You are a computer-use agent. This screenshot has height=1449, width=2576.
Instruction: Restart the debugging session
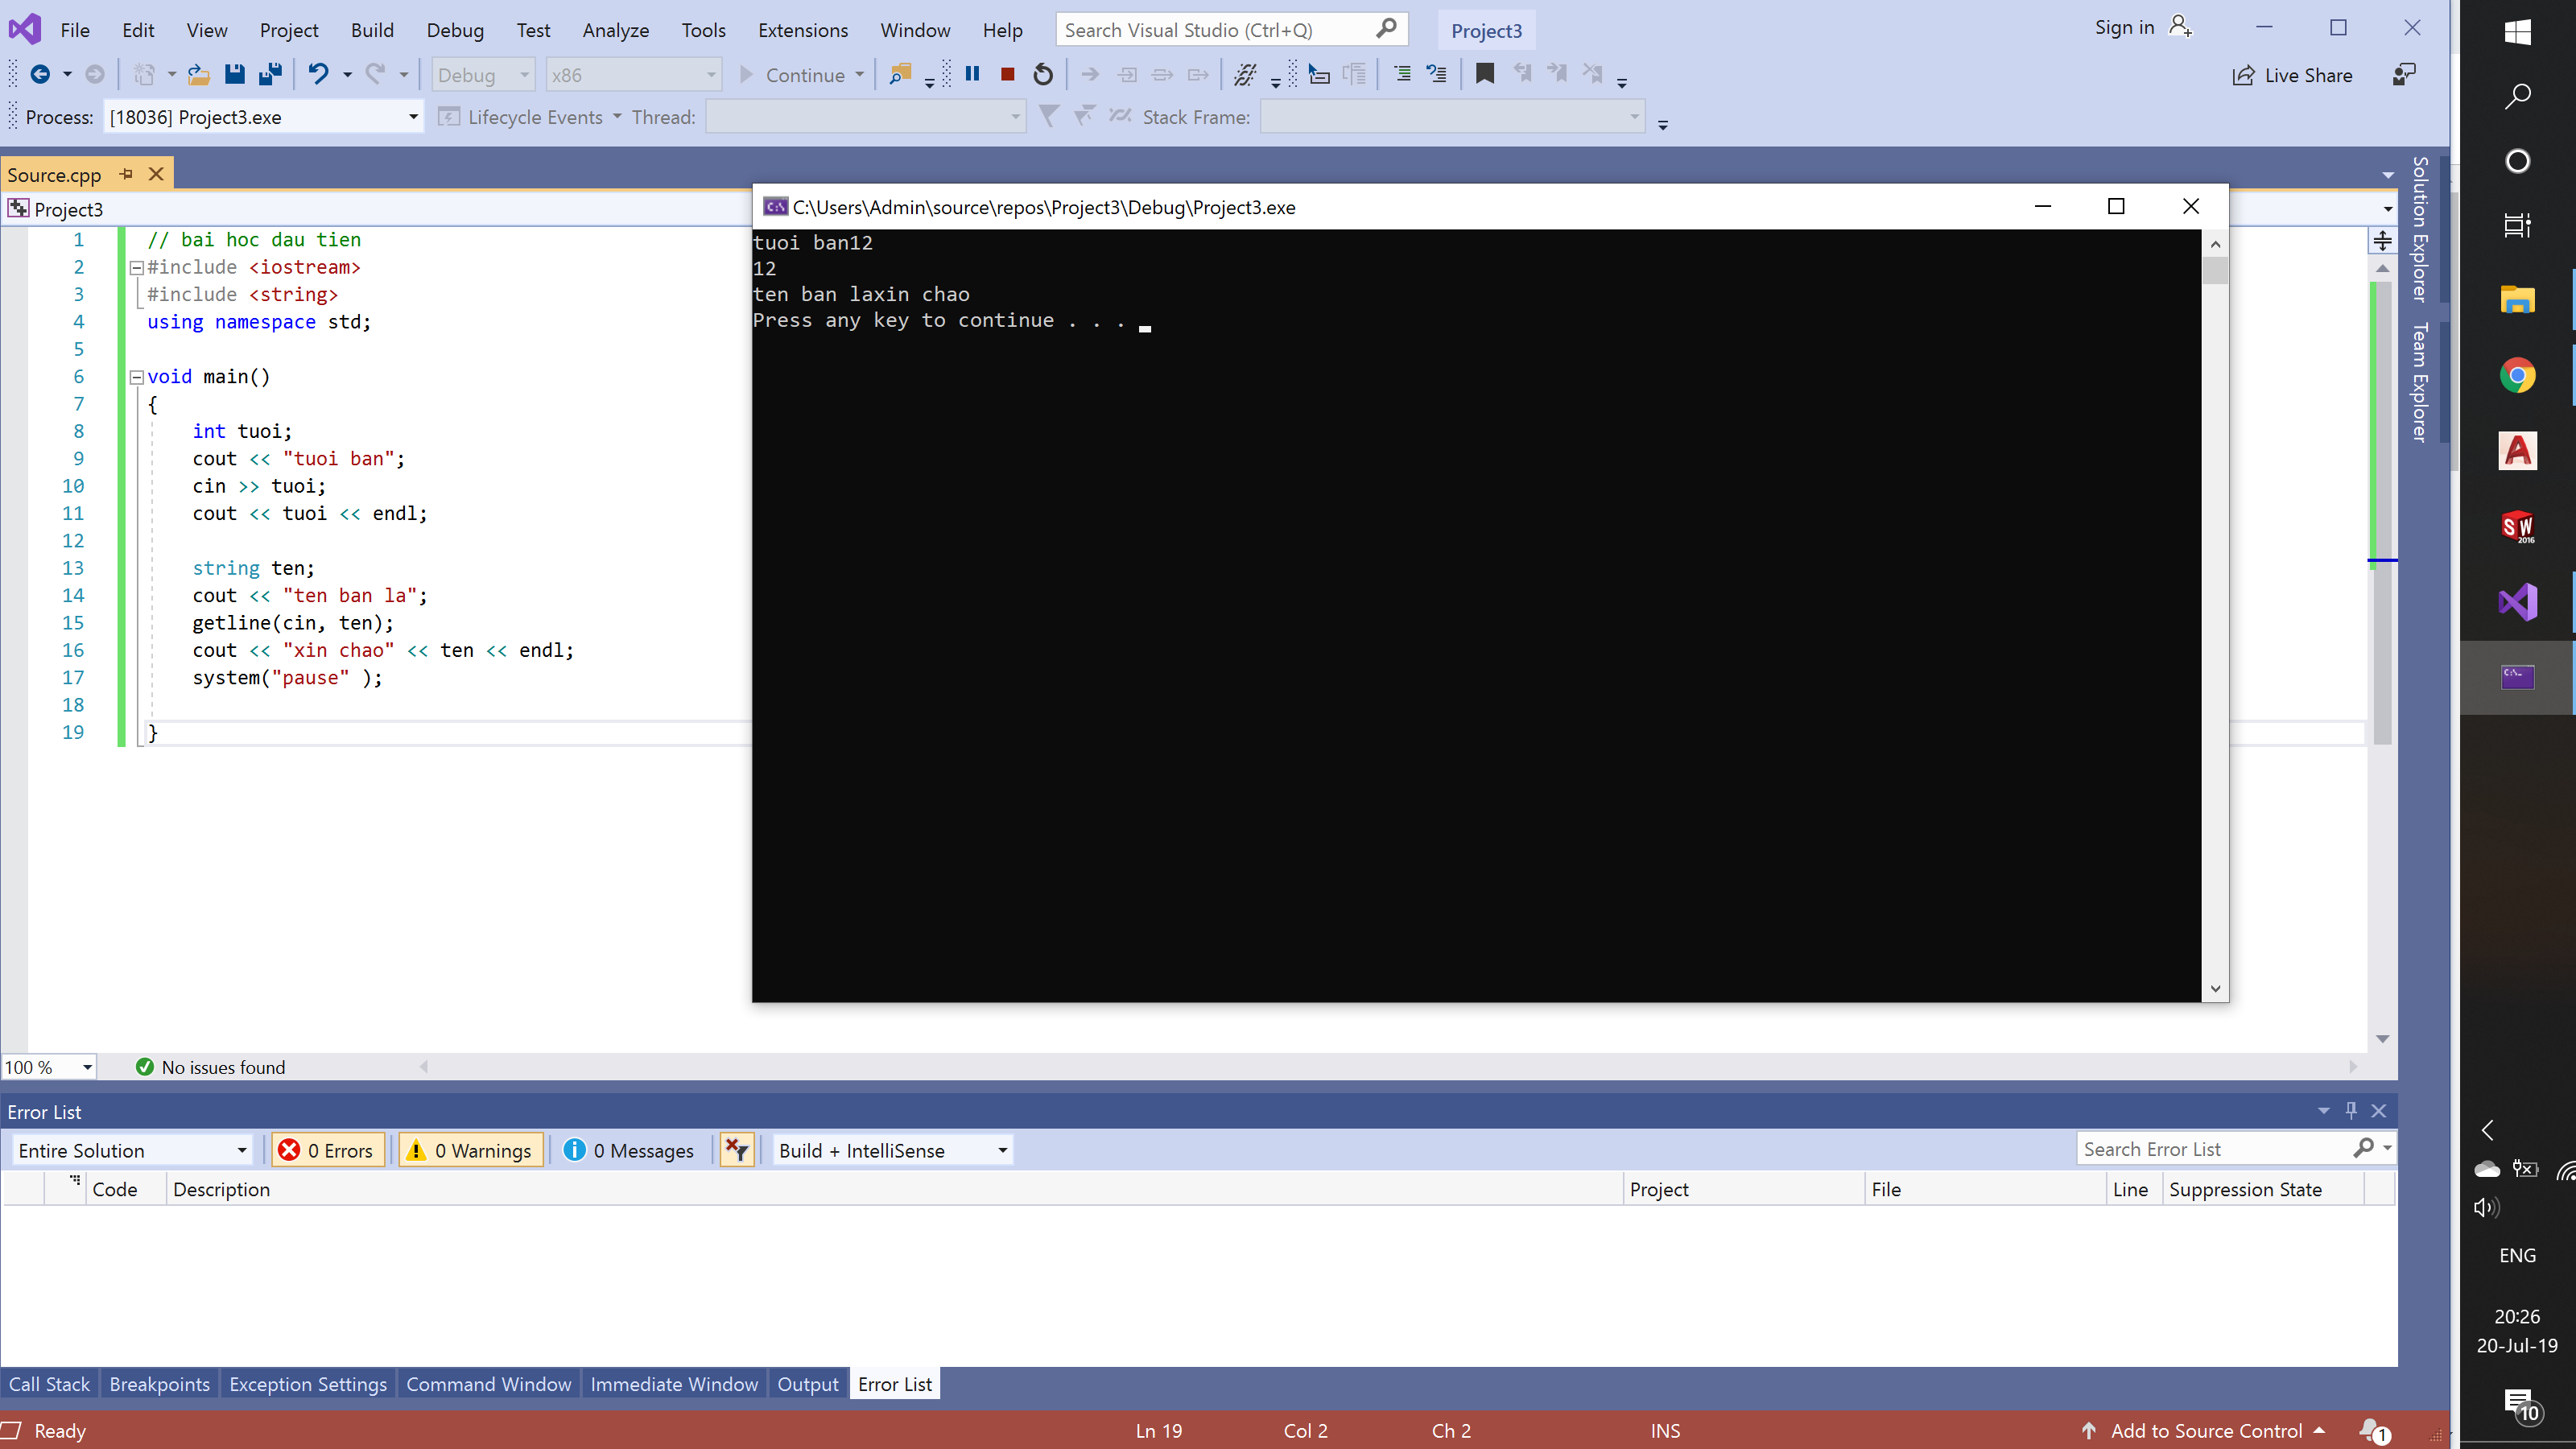(1043, 74)
